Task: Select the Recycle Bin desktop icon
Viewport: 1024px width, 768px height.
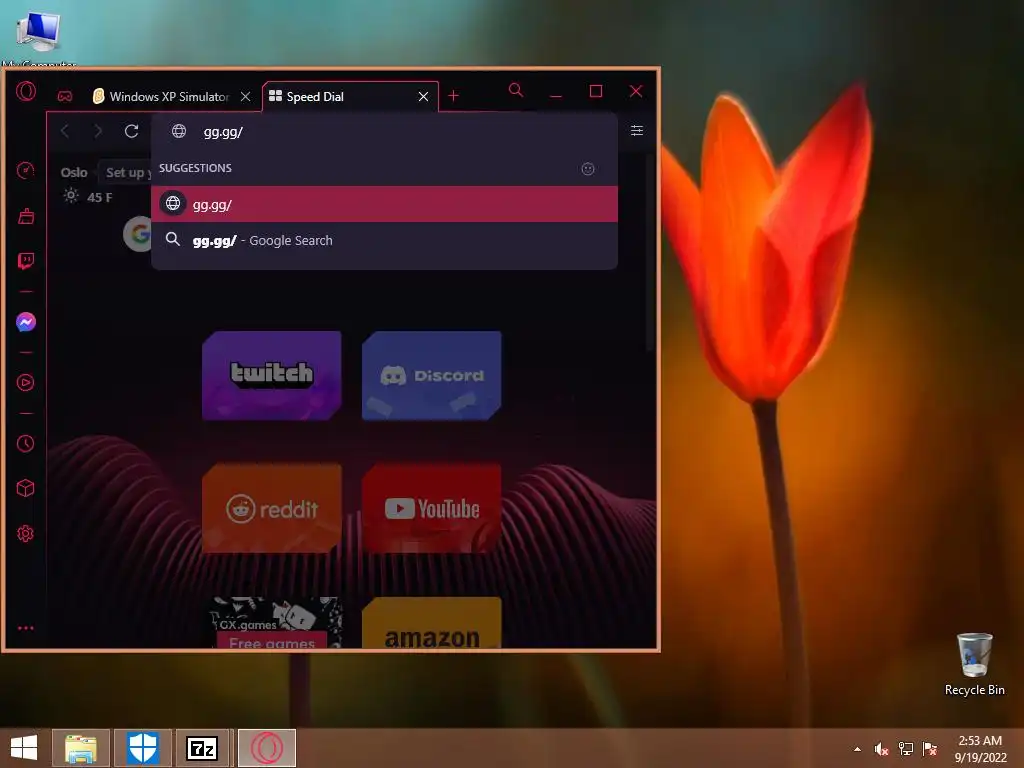Action: [x=974, y=664]
